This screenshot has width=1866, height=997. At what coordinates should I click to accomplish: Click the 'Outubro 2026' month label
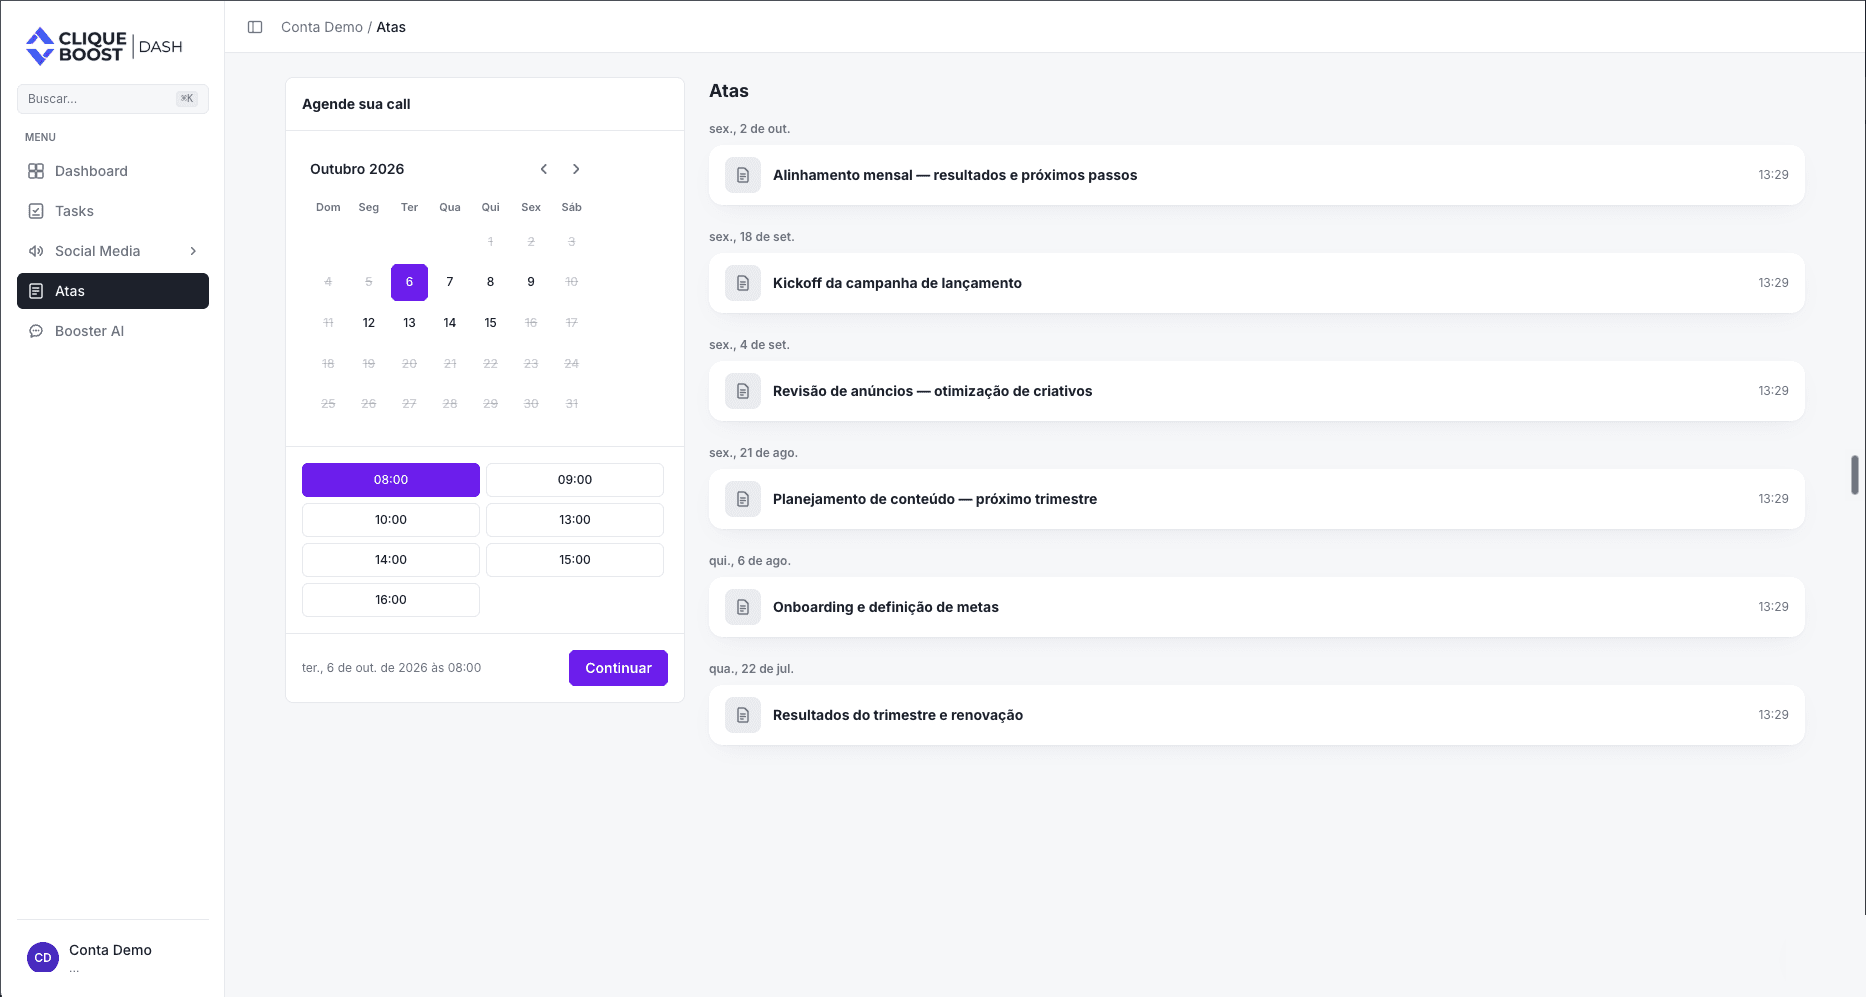pos(357,169)
